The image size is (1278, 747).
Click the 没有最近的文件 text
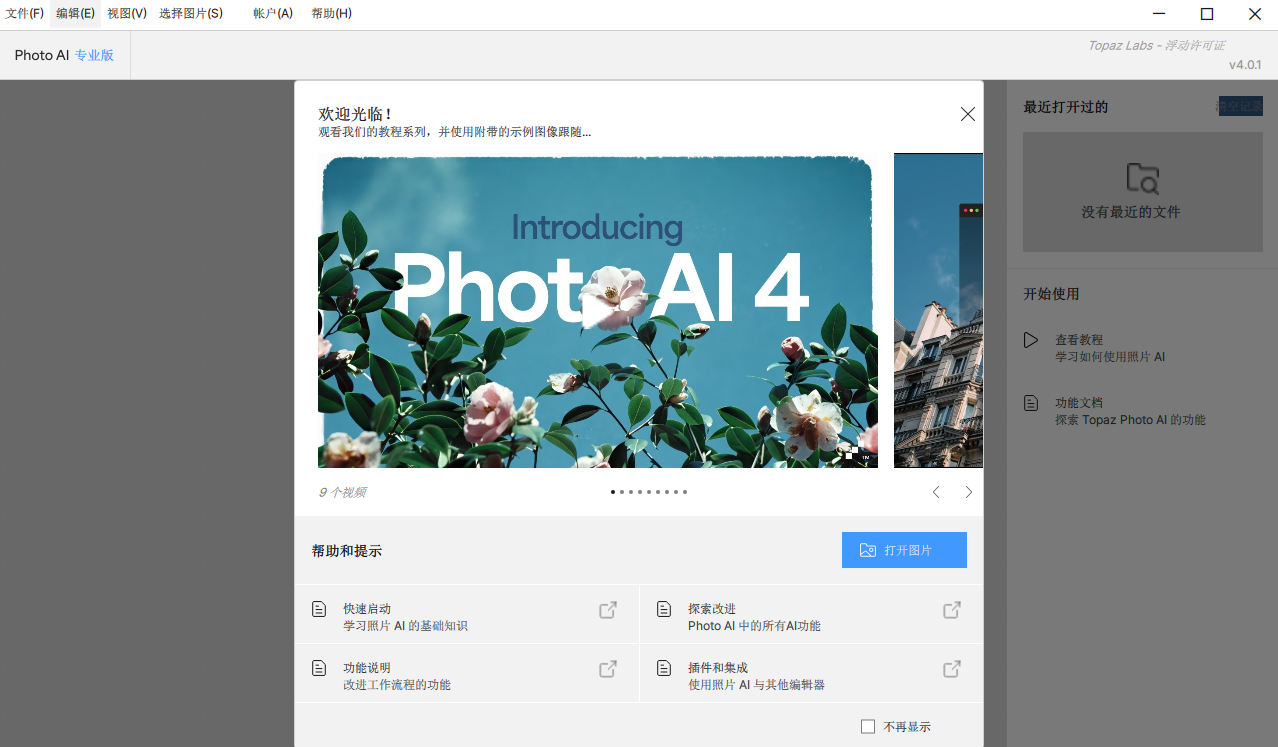coord(1131,212)
